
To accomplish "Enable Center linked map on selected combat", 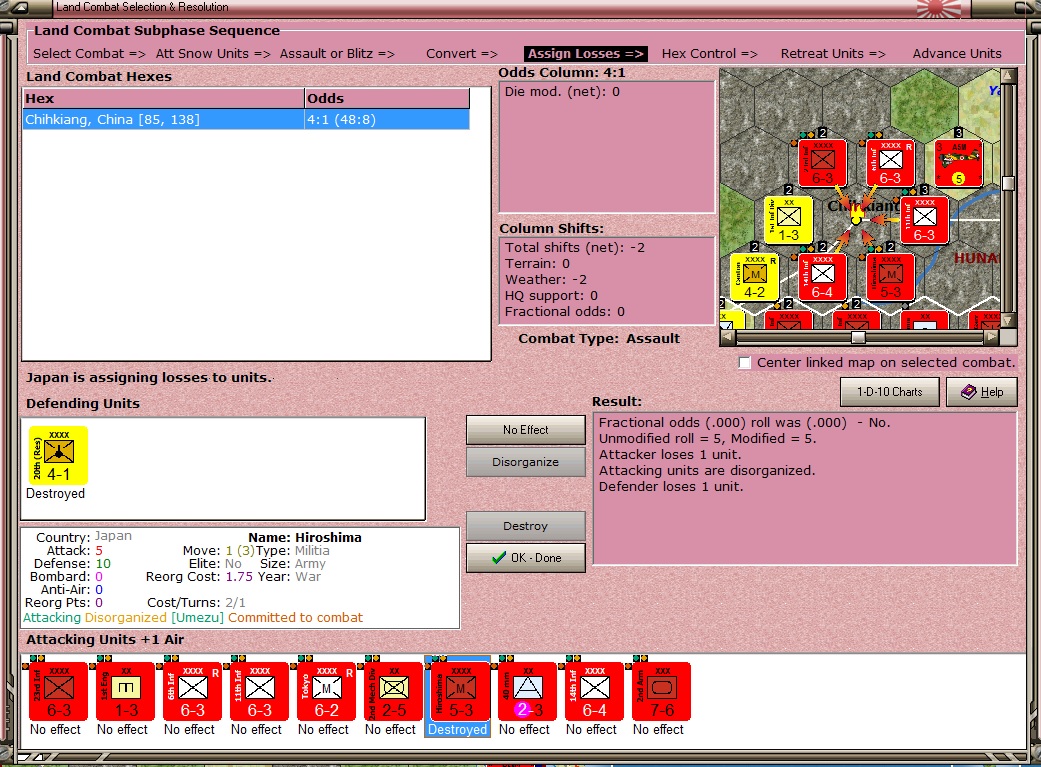I will [745, 363].
